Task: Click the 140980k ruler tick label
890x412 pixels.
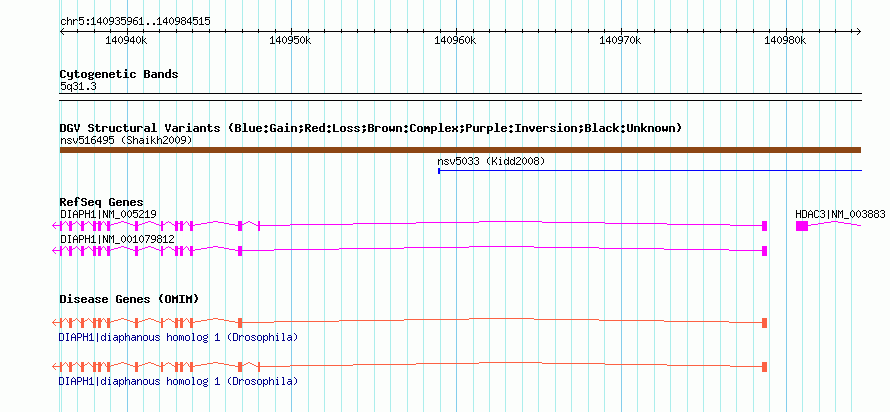Action: pyautogui.click(x=785, y=40)
